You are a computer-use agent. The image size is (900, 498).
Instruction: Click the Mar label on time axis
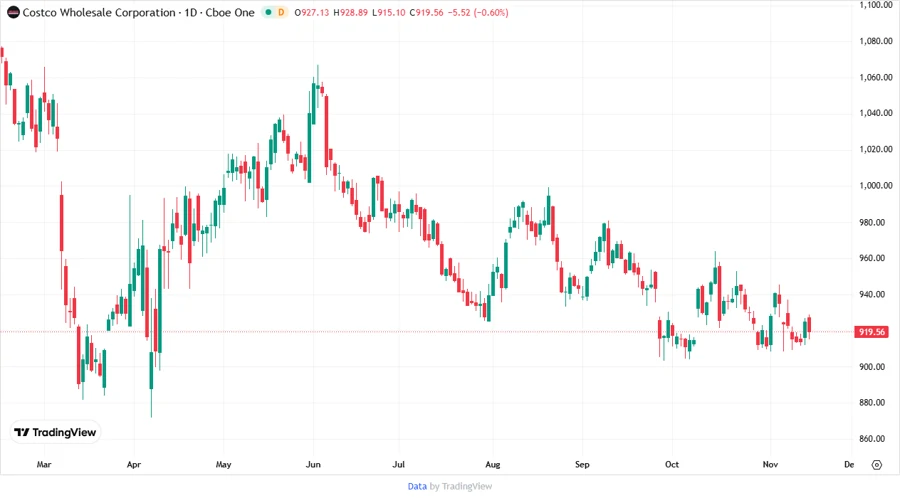click(44, 464)
